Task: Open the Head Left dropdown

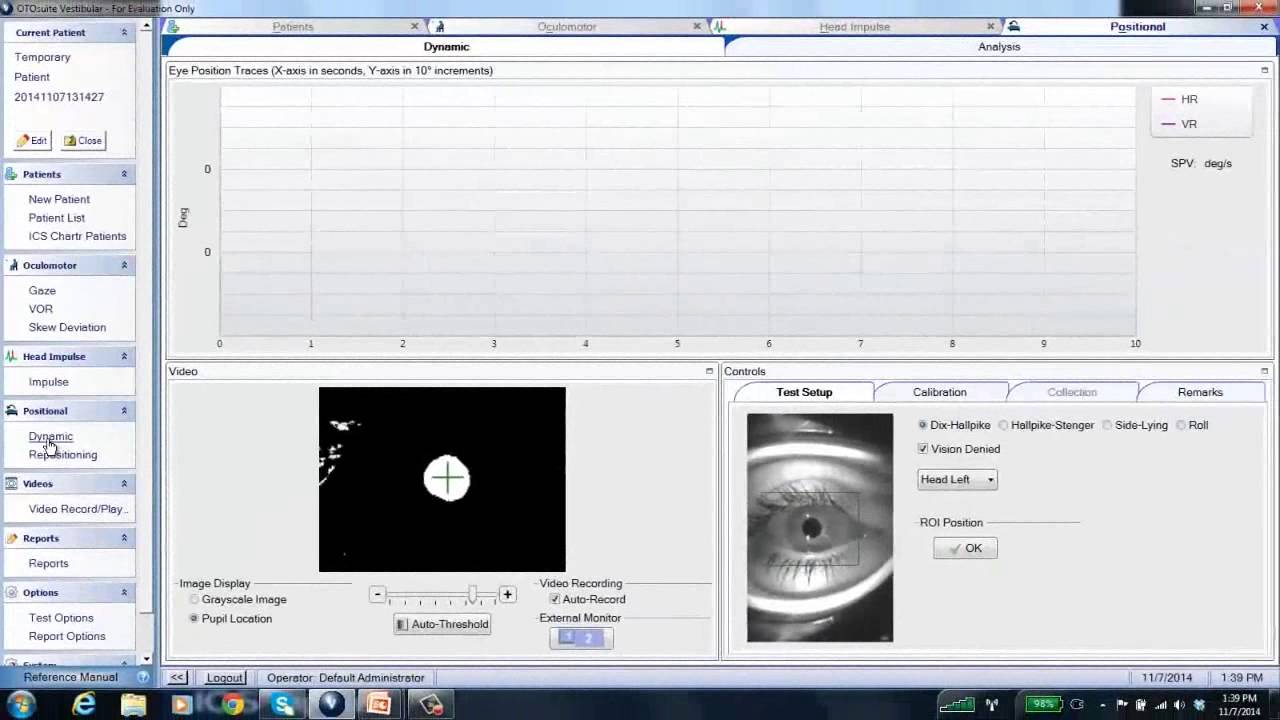Action: (x=957, y=480)
